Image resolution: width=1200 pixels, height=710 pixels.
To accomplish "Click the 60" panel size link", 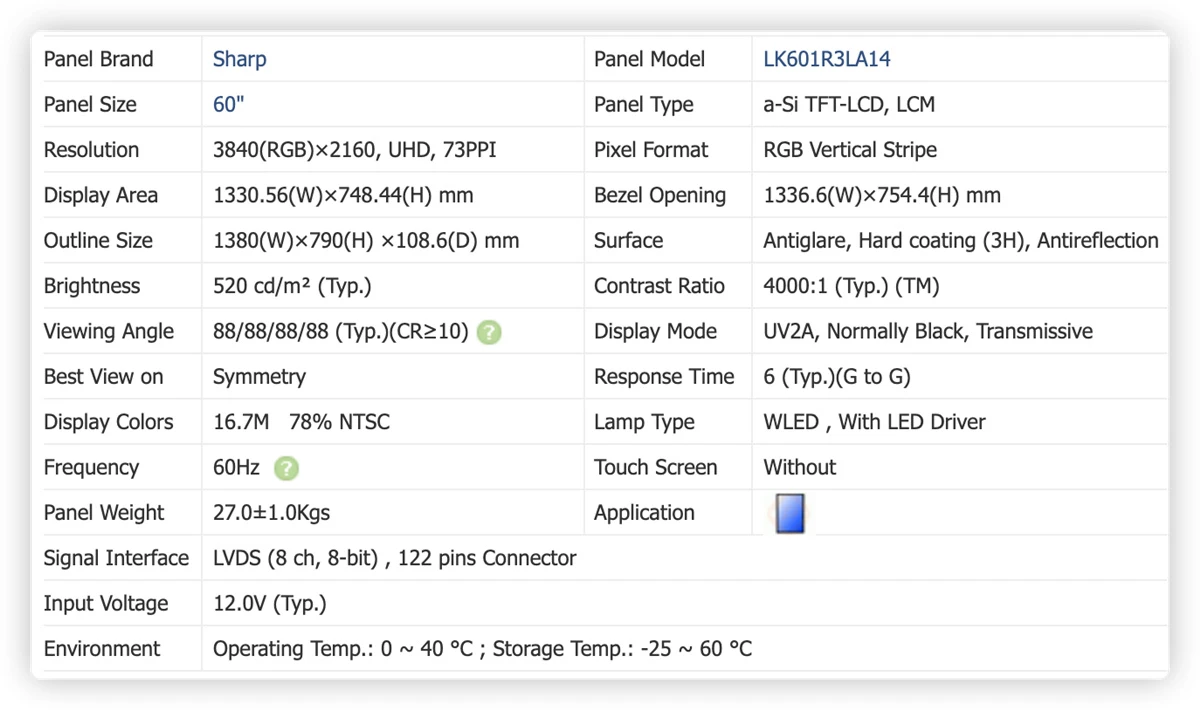I will pos(229,105).
